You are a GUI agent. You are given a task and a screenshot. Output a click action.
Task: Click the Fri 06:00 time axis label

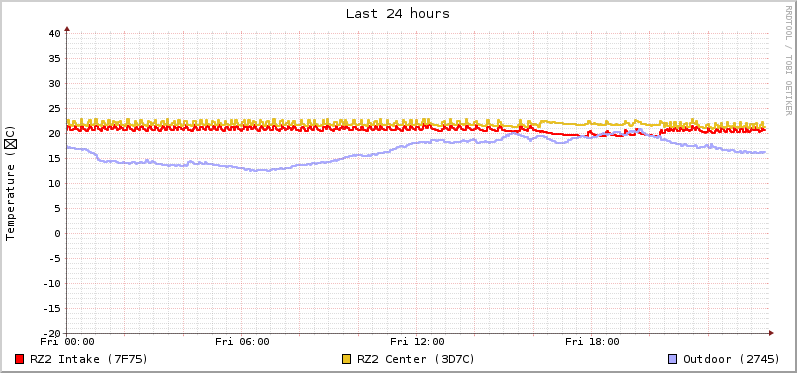(x=242, y=342)
